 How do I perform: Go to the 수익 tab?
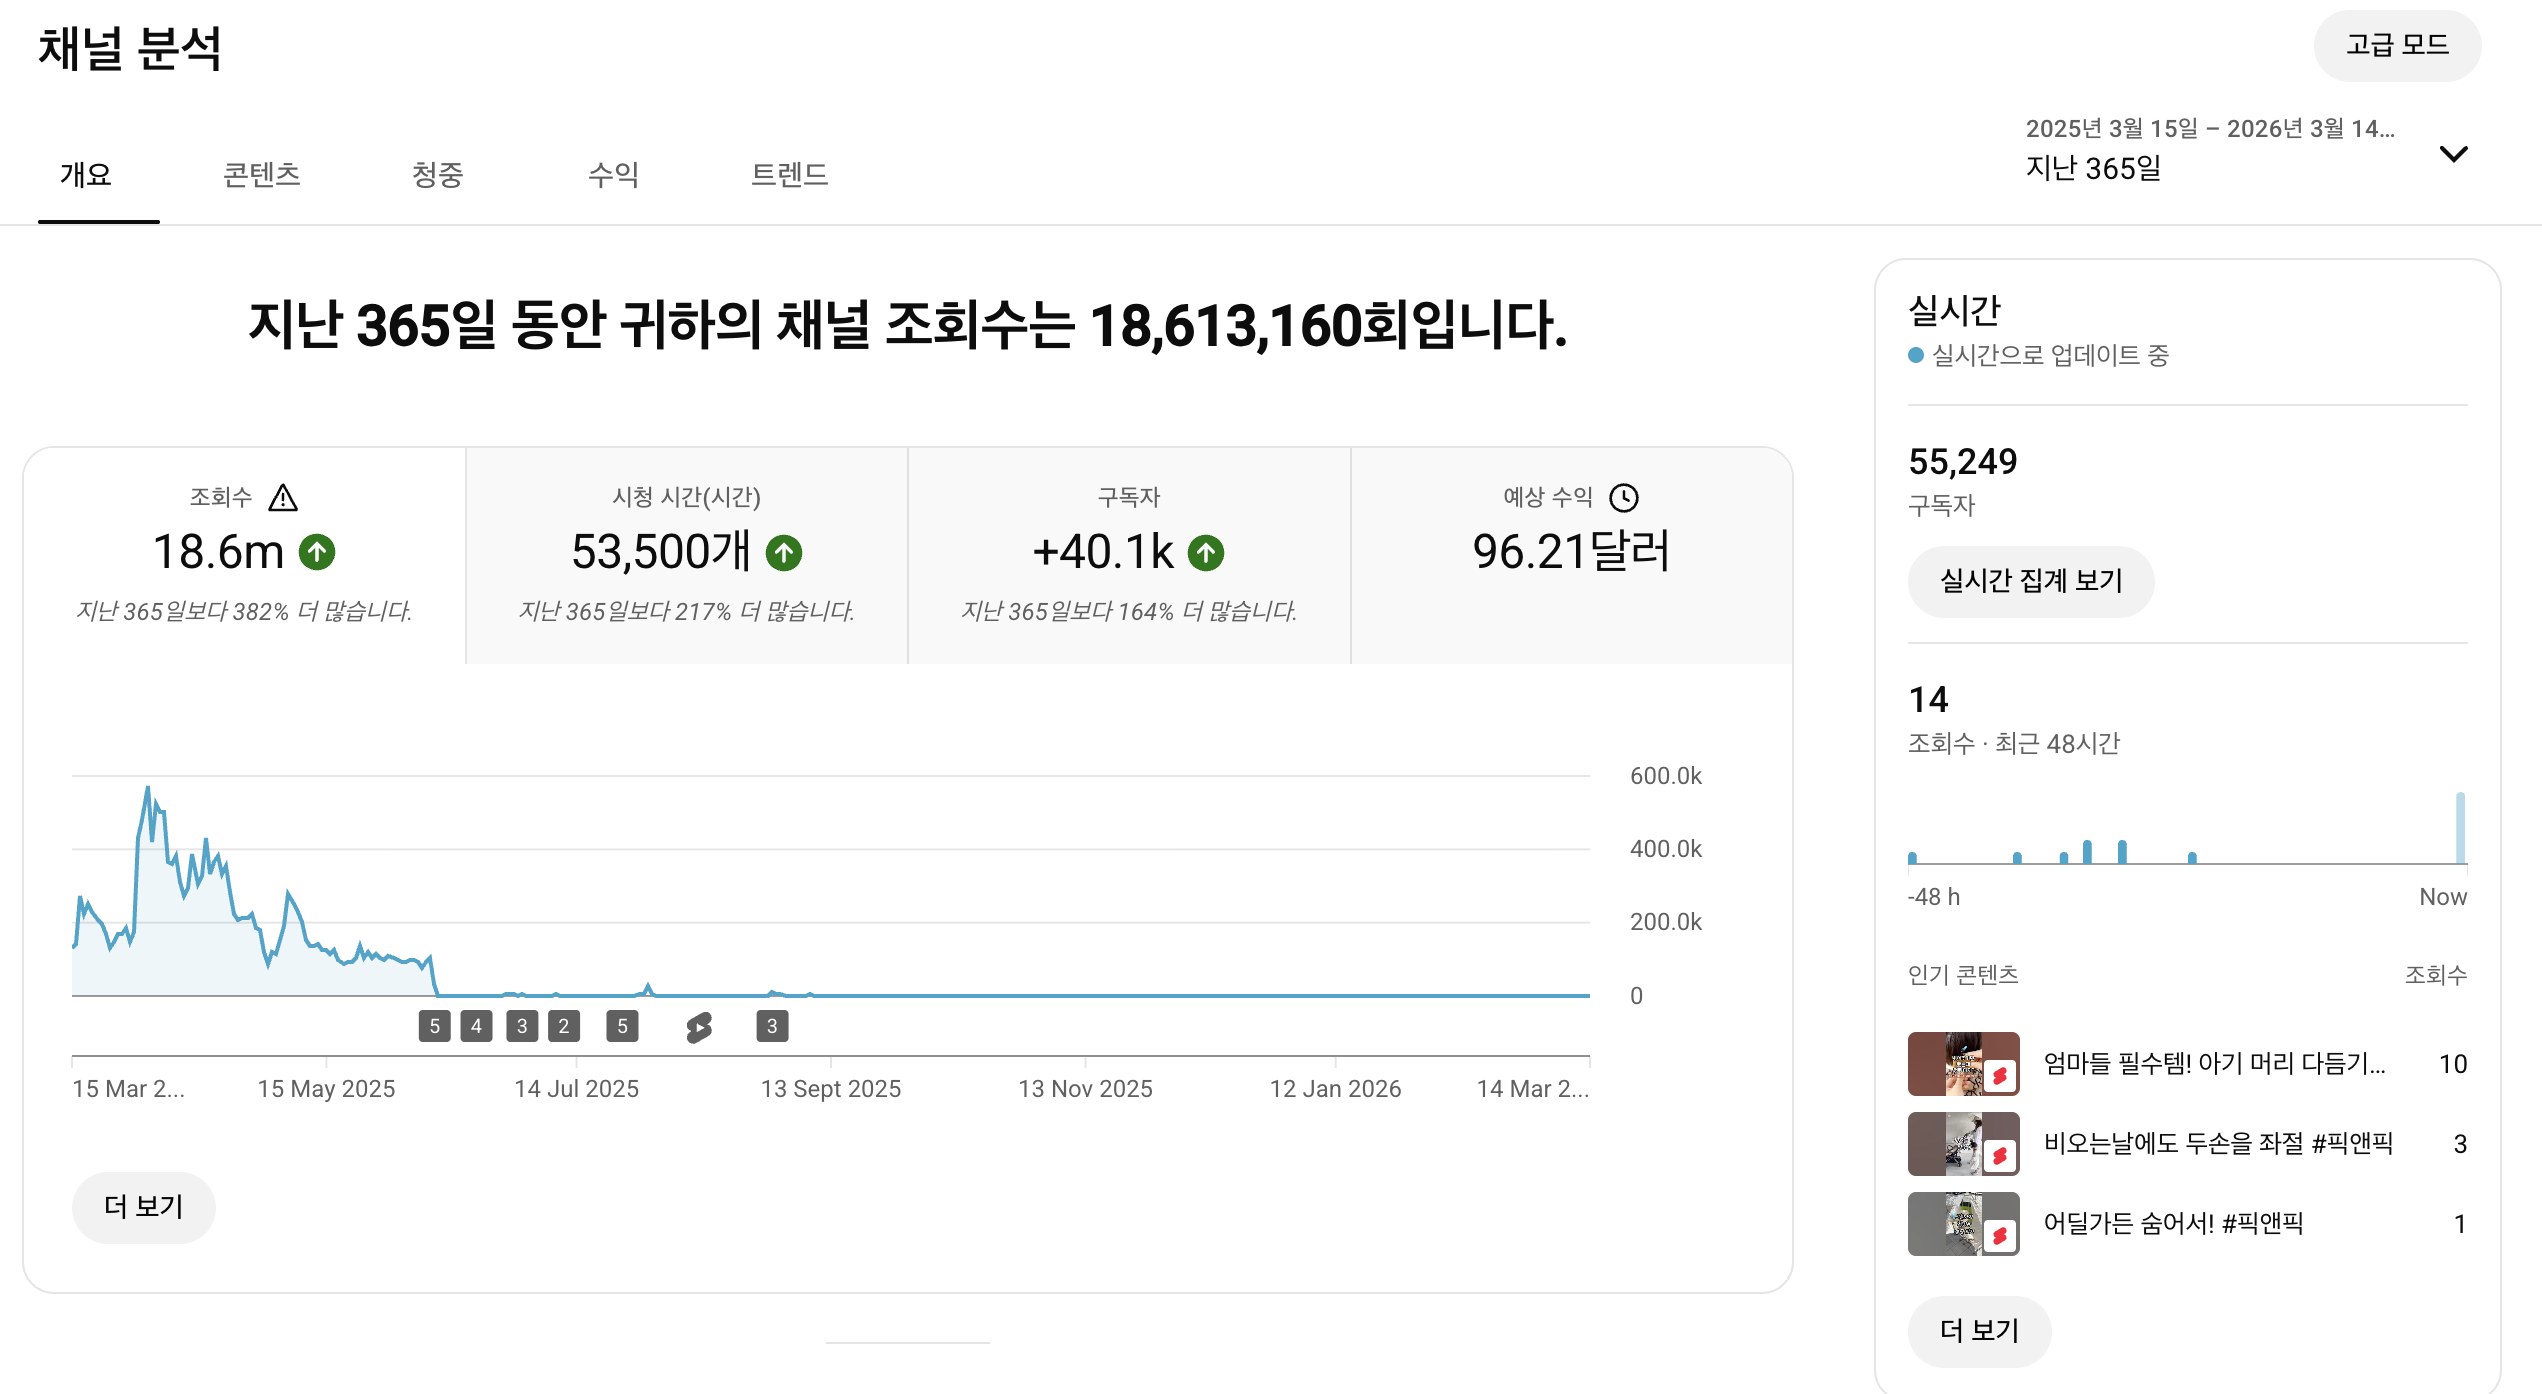(613, 175)
